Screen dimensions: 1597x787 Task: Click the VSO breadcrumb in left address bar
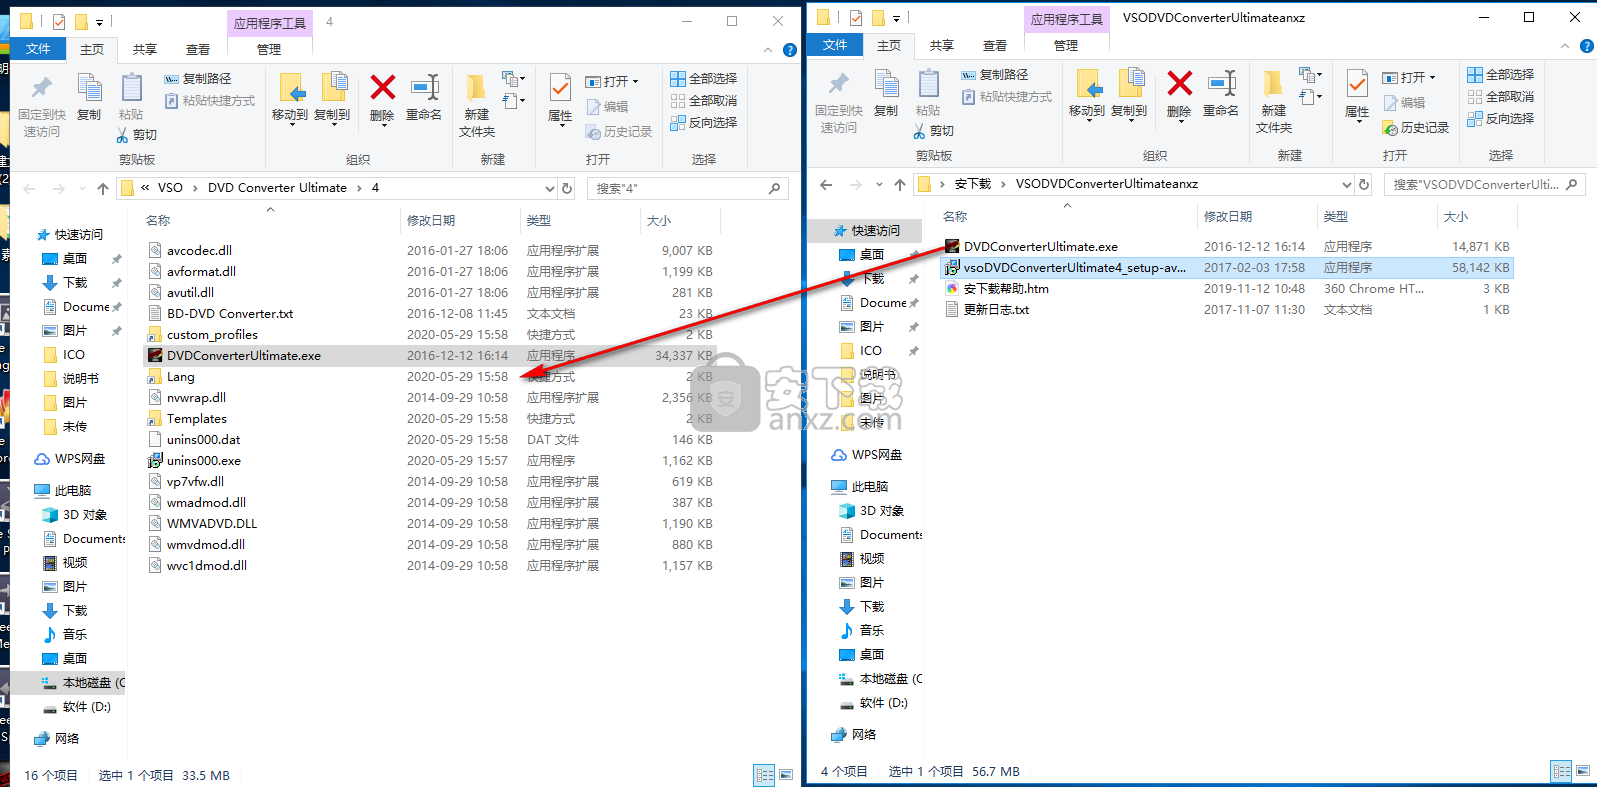coord(170,188)
